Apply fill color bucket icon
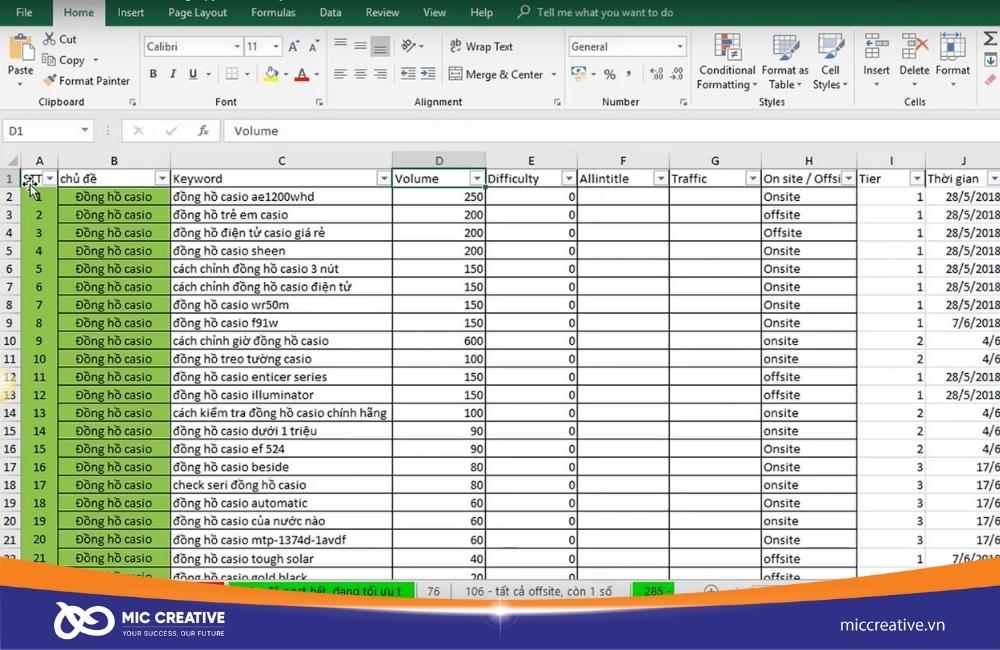 click(x=272, y=74)
